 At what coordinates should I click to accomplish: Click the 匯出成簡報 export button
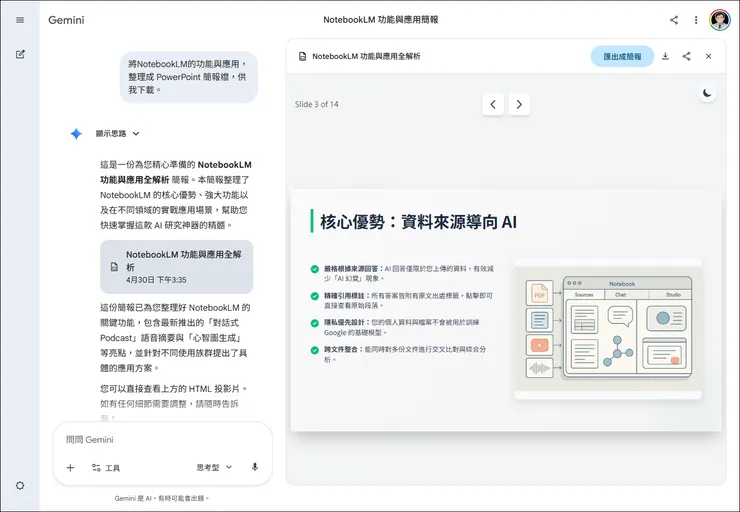click(x=622, y=56)
